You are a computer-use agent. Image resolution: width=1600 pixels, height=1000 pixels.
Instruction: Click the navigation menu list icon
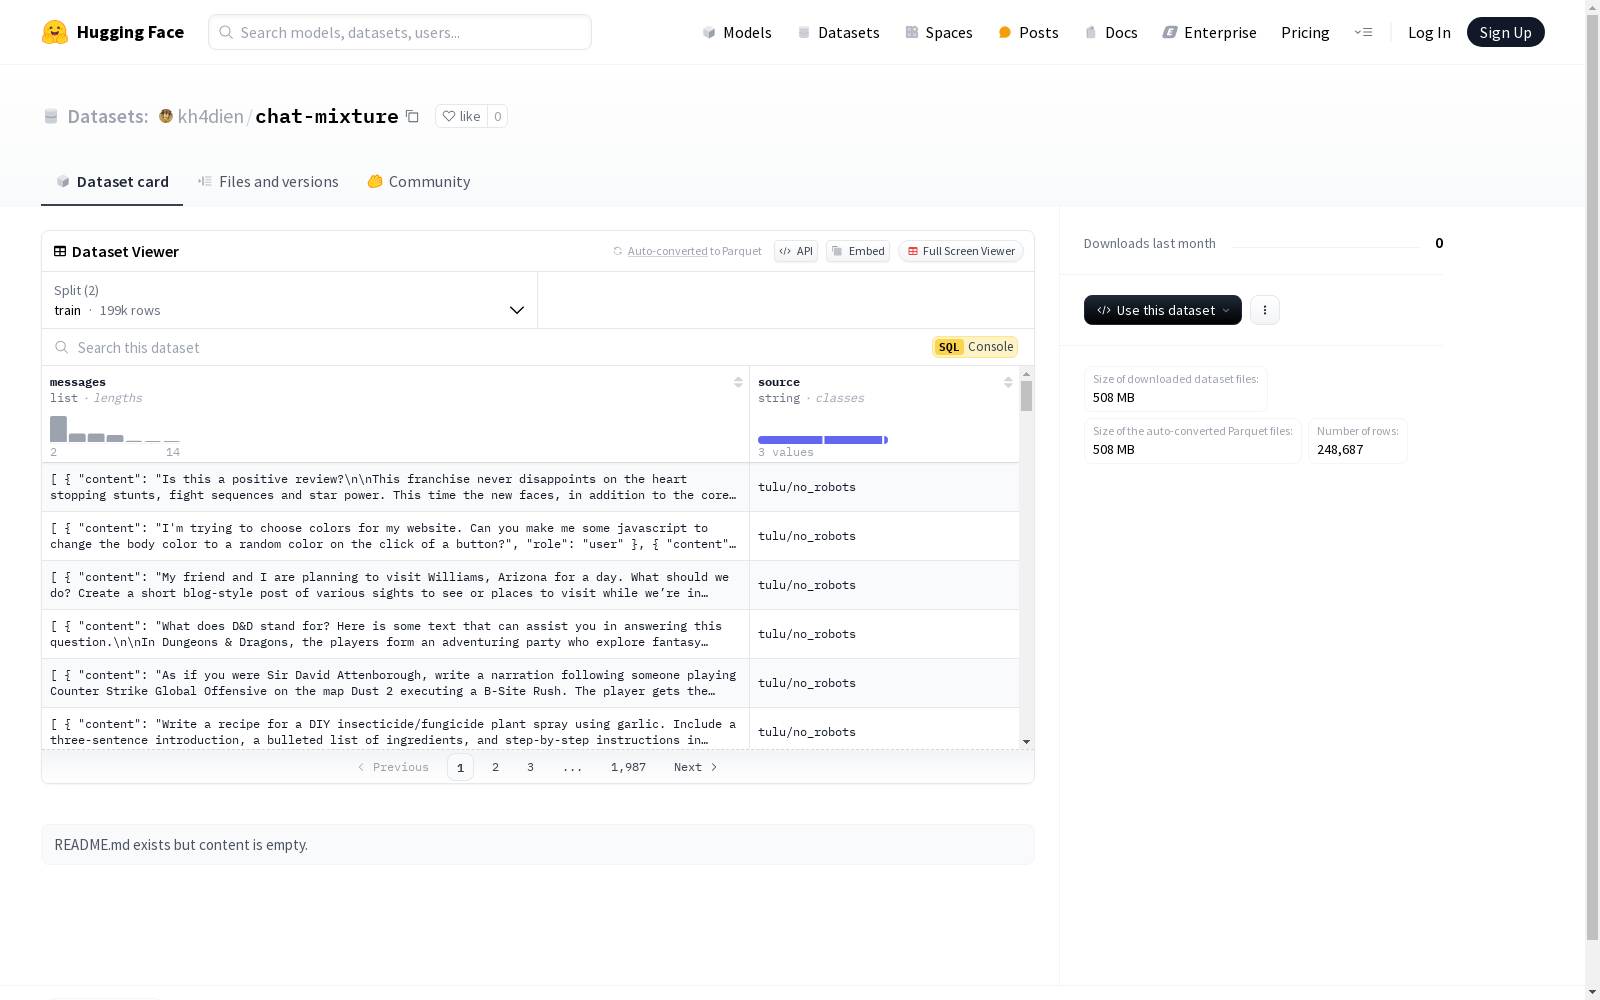[1363, 32]
